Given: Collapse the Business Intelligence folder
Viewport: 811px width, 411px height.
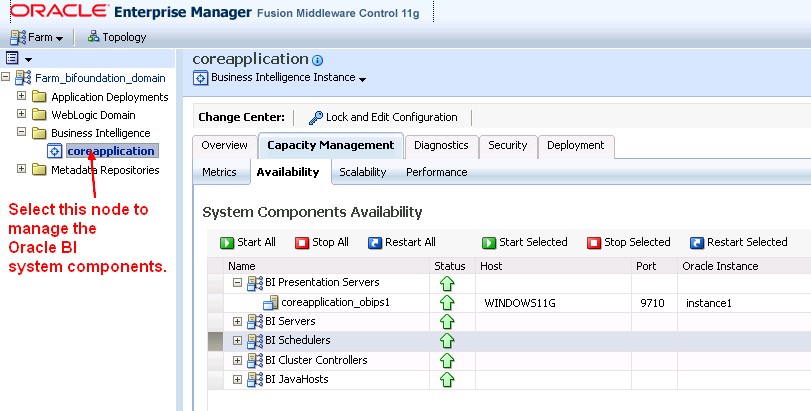Looking at the screenshot, I should 21,132.
